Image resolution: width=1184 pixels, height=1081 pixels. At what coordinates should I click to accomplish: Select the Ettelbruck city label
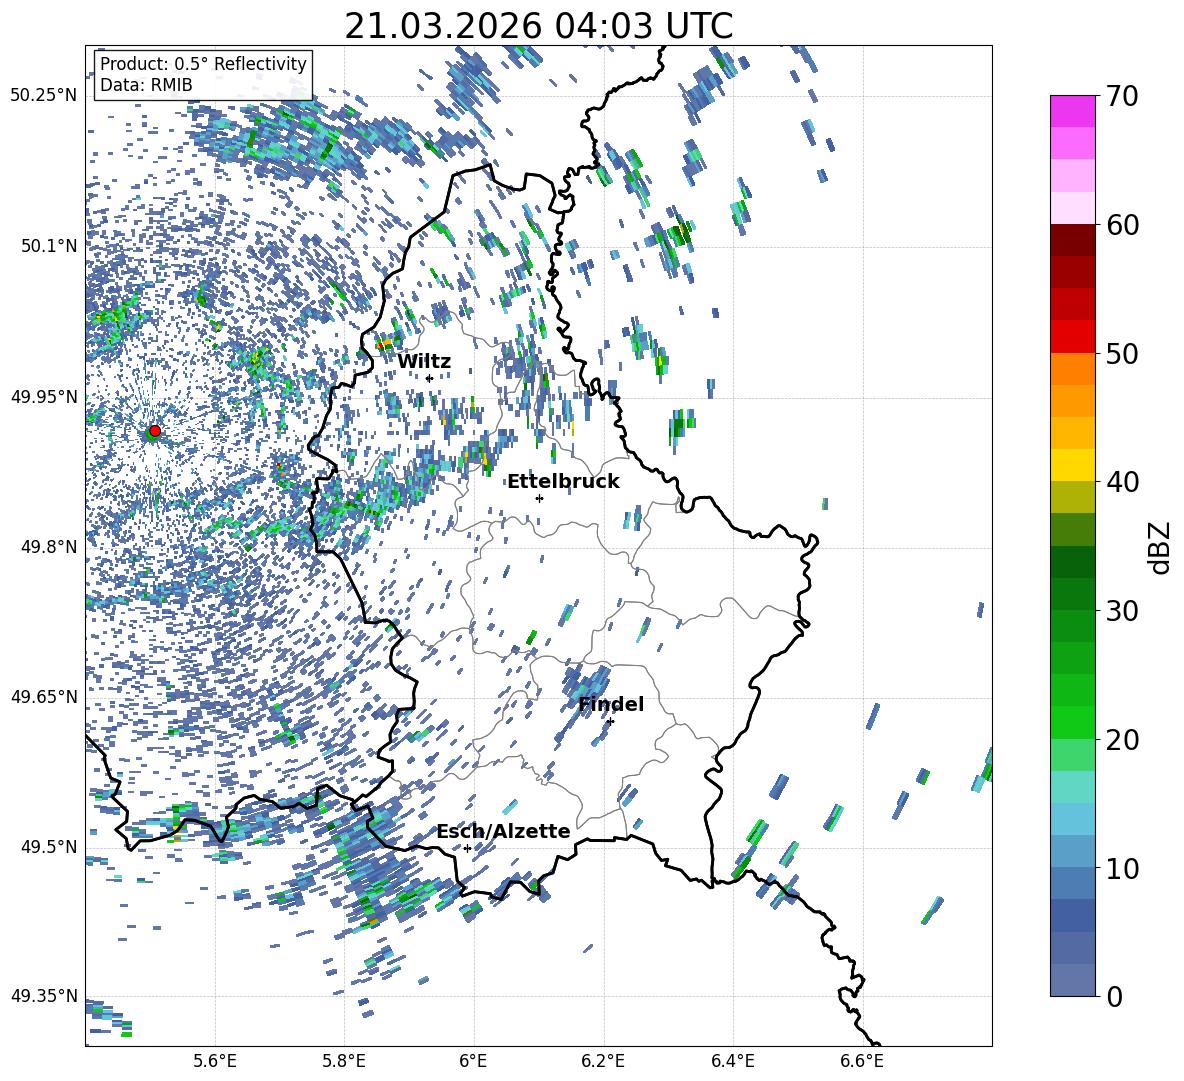click(563, 482)
